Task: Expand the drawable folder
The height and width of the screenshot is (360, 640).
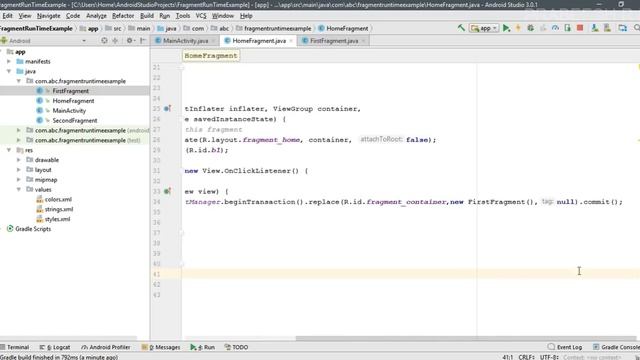Action: click(19, 160)
